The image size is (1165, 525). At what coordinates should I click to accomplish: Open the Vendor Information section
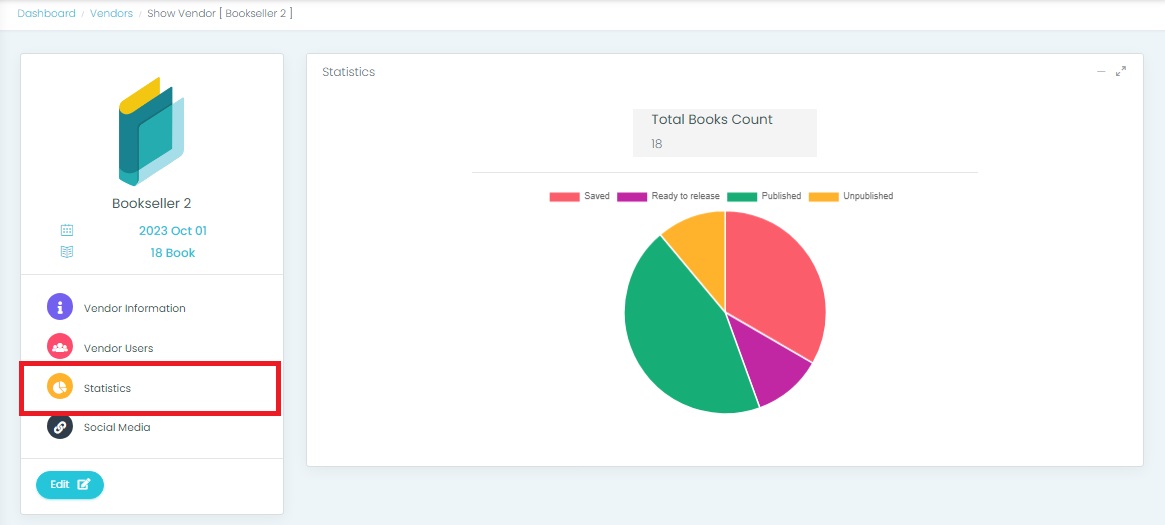134,308
